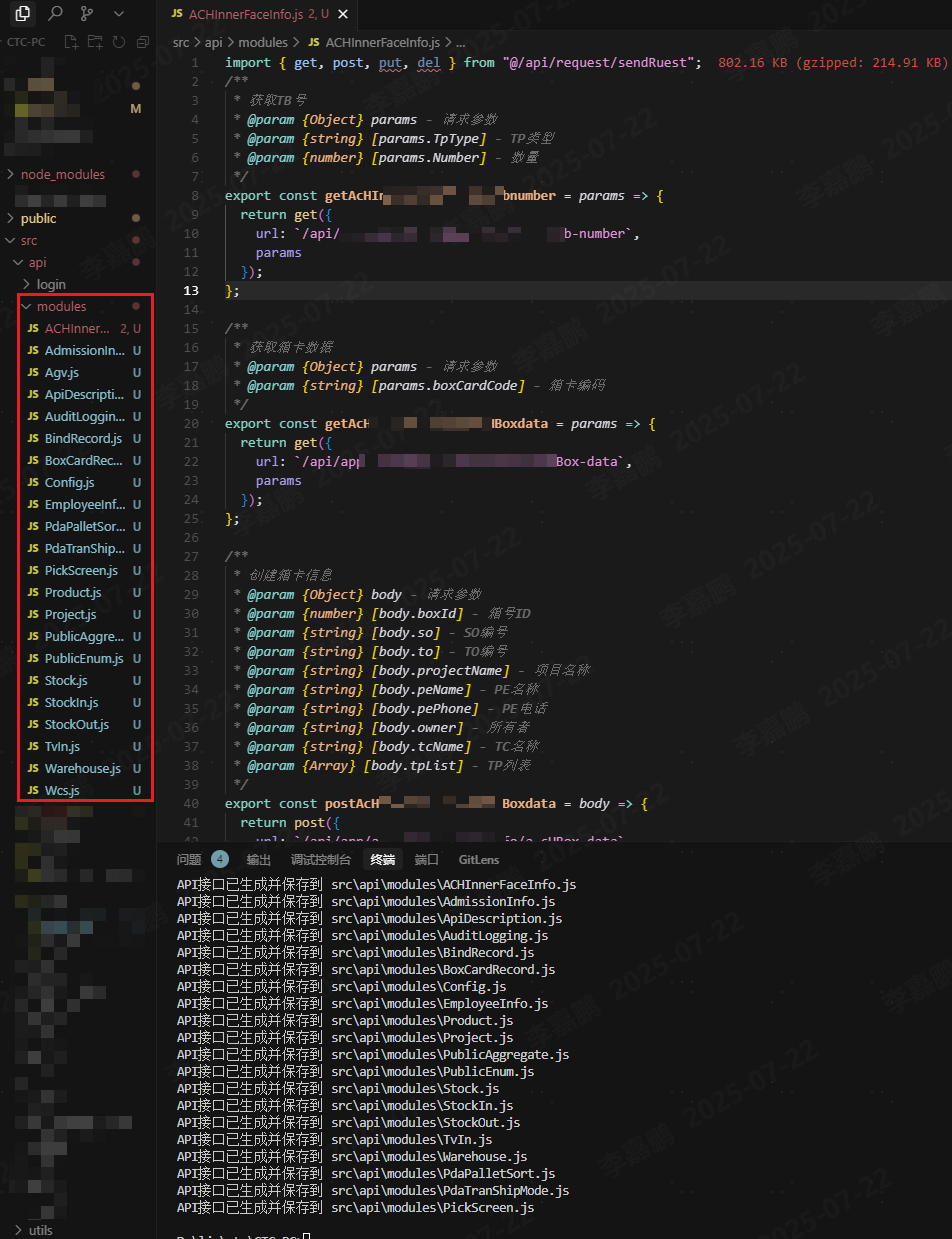Screen dimensions: 952x1239
Task: Expand the utils folder
Action: pyautogui.click(x=40, y=1230)
